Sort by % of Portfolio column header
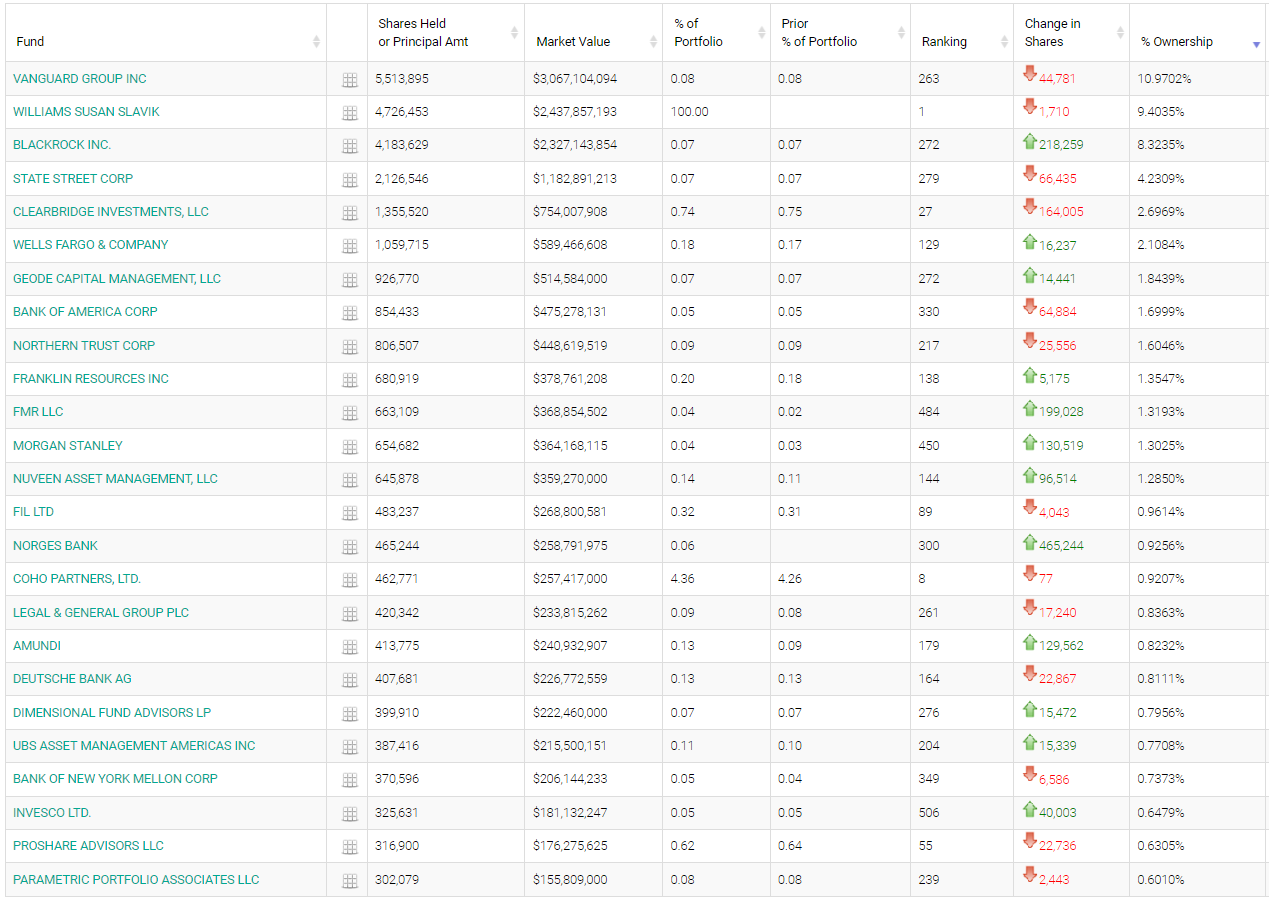The width and height of the screenshot is (1269, 901). 716,33
